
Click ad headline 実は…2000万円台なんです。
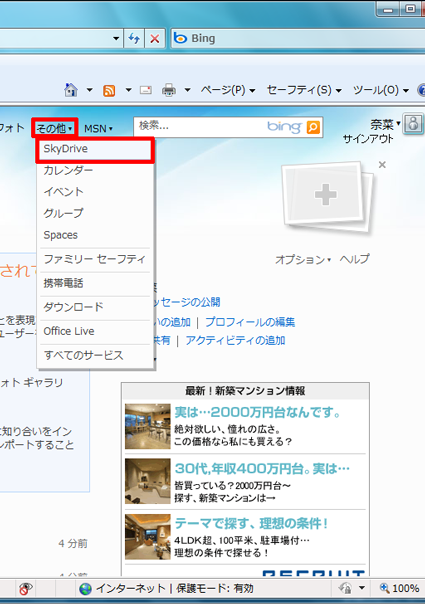(258, 413)
